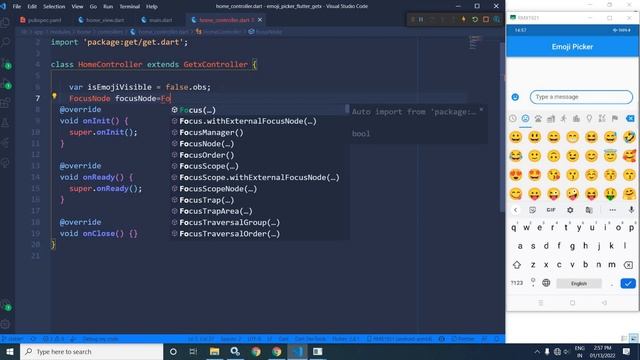Pick the rolling-on-floor laughing emoji
Image resolution: width=640 pixels, height=360 pixels.
(629, 137)
